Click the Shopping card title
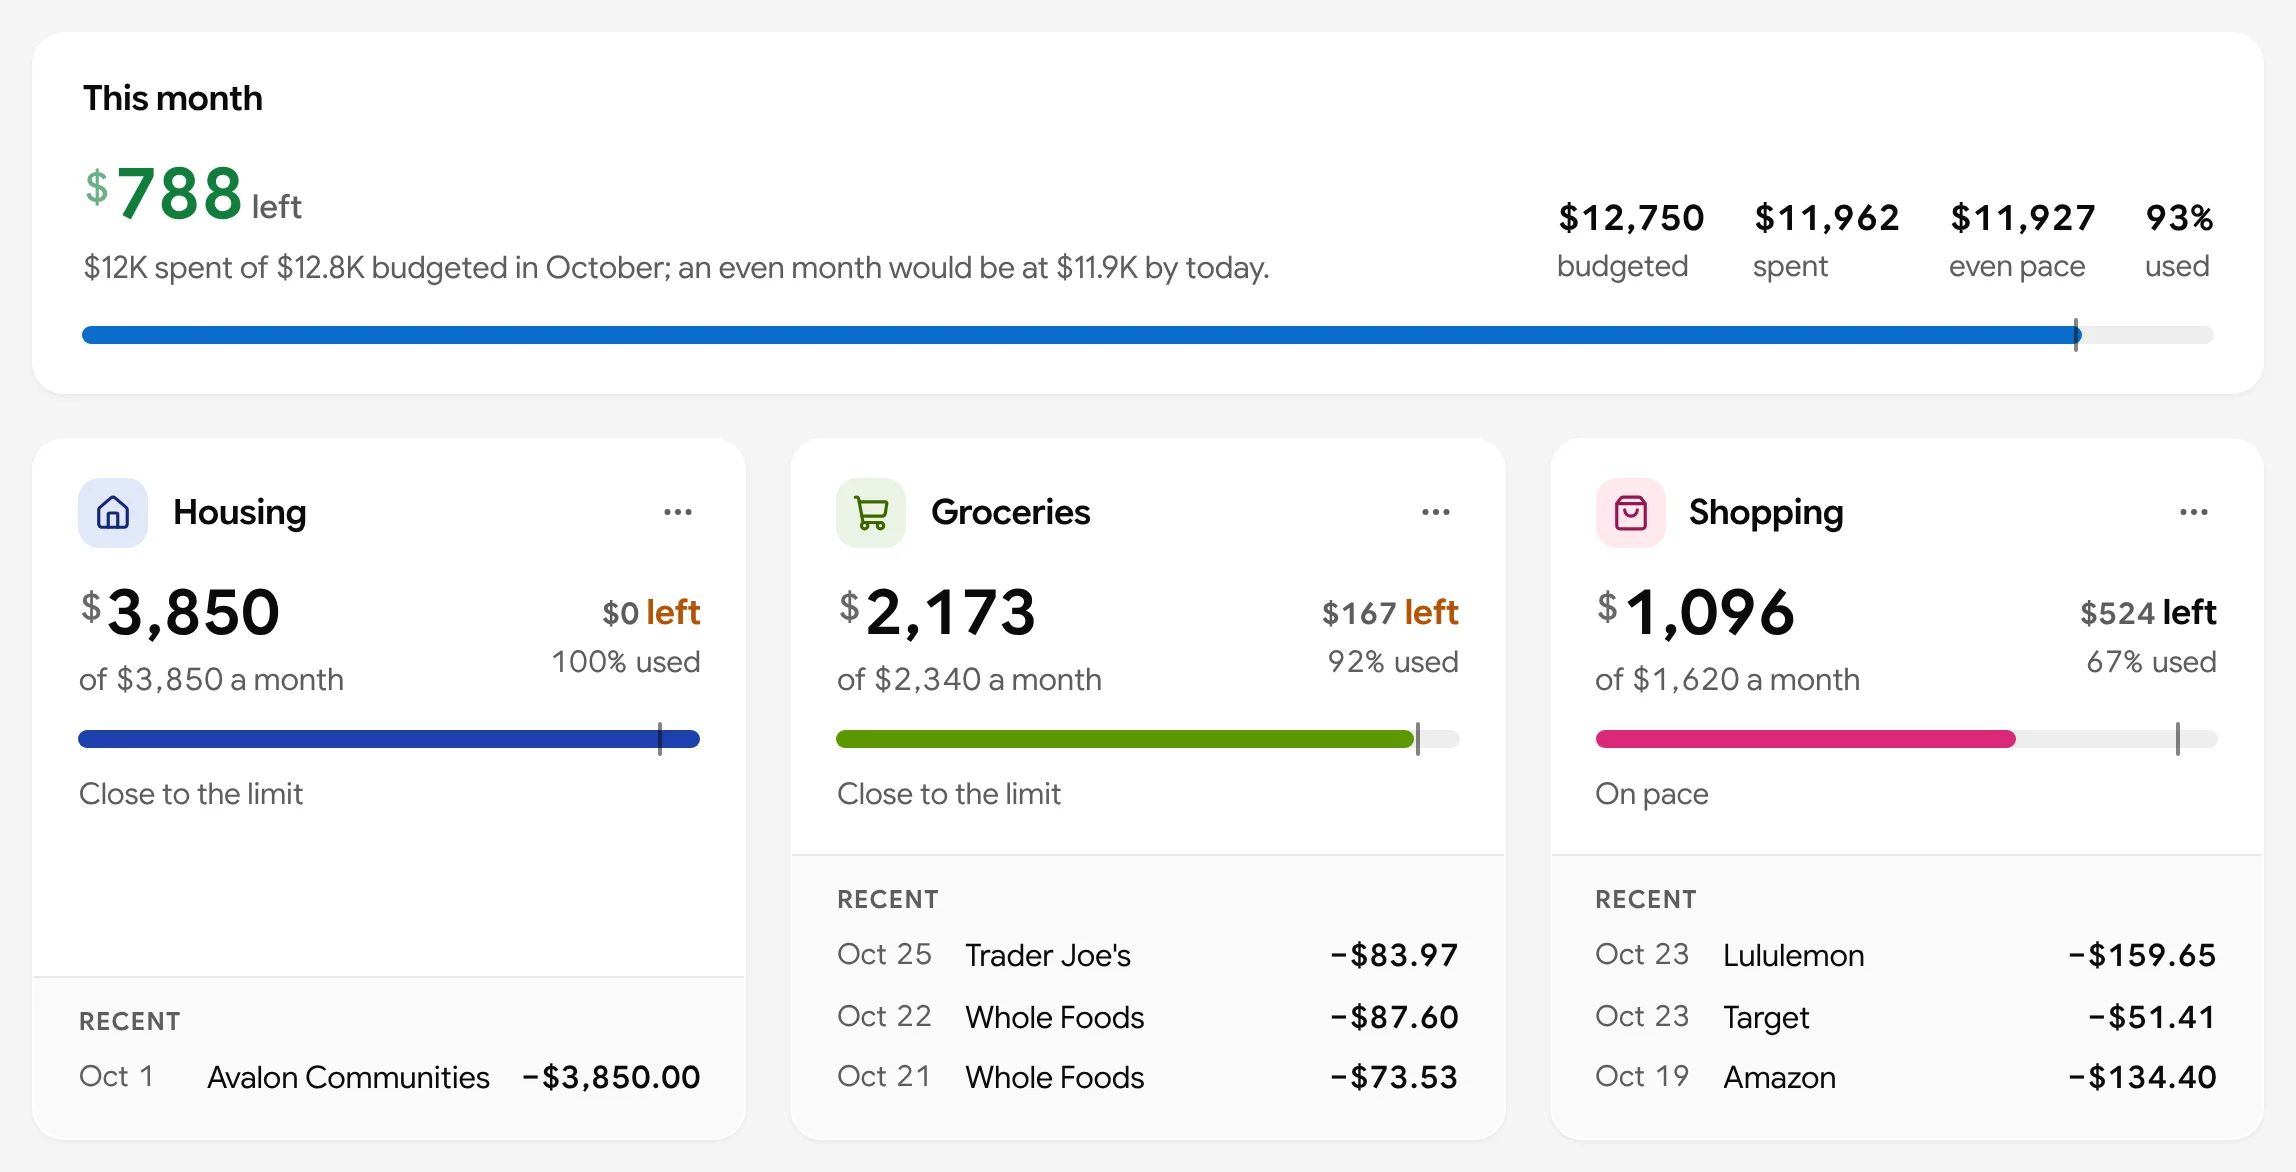2296x1172 pixels. pos(1766,512)
